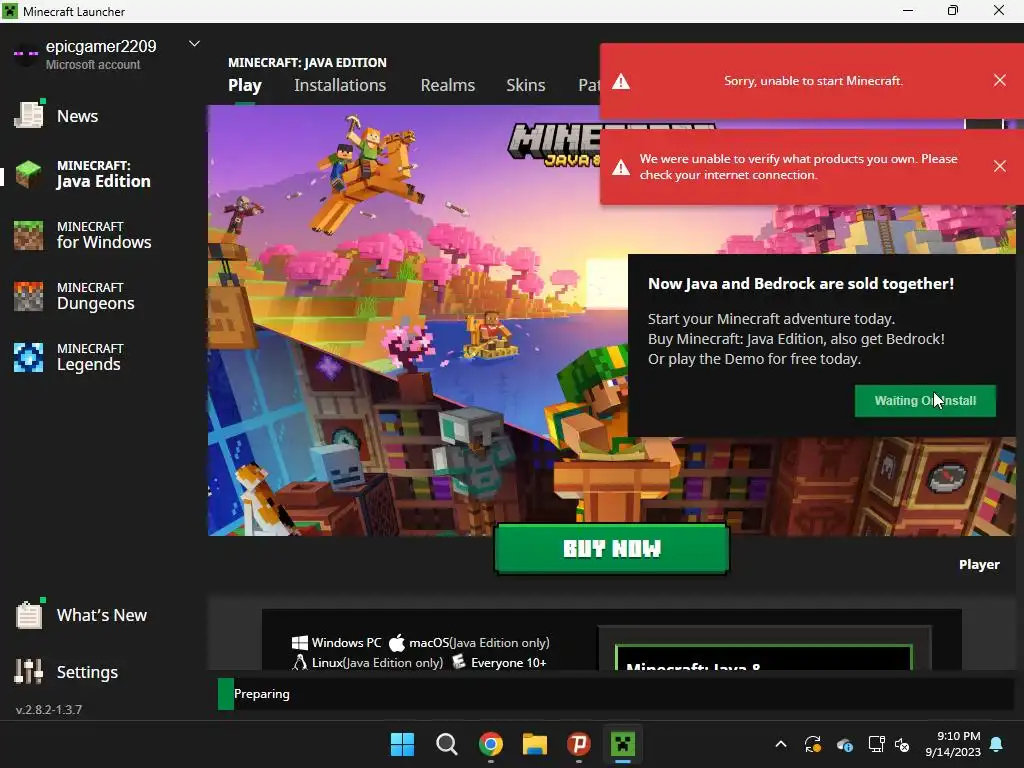Open the News section icon
The image size is (1024, 768).
(29, 115)
